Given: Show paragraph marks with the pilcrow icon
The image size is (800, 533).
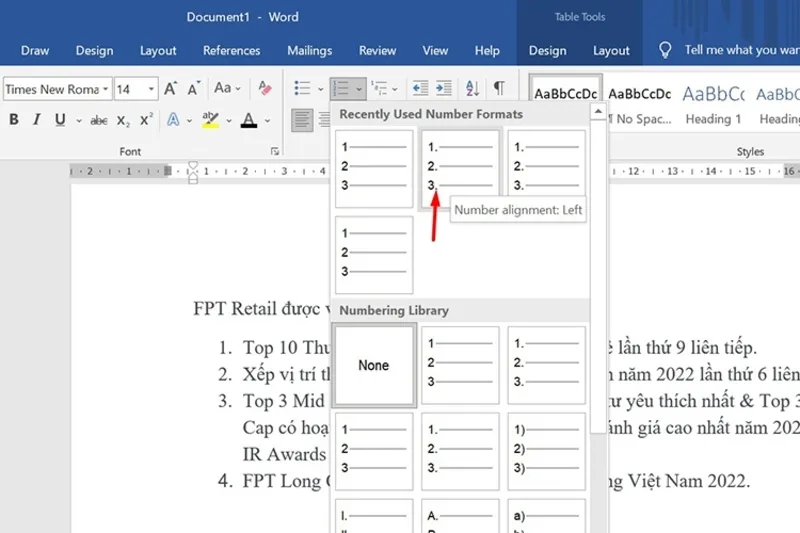Looking at the screenshot, I should [x=498, y=89].
